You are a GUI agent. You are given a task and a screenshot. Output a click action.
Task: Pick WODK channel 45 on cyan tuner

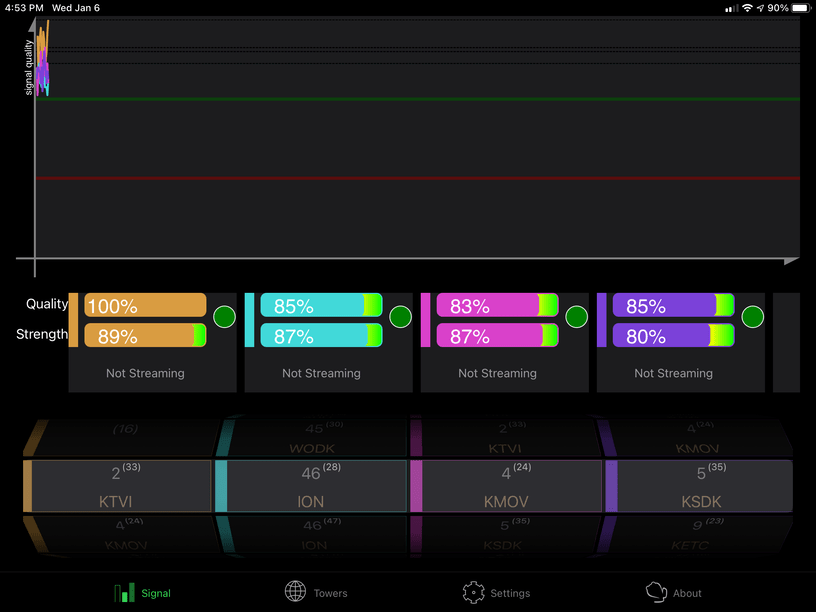[x=312, y=437]
